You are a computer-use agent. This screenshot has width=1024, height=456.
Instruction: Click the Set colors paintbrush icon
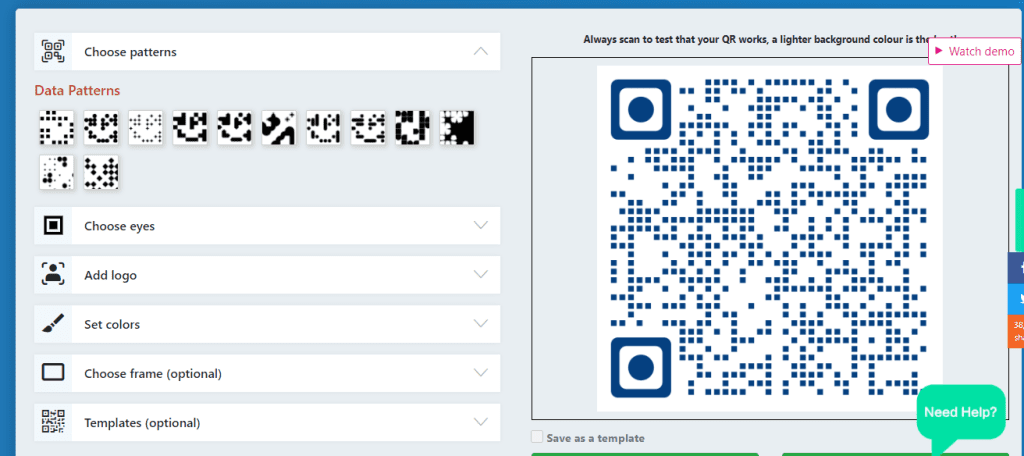(53, 324)
